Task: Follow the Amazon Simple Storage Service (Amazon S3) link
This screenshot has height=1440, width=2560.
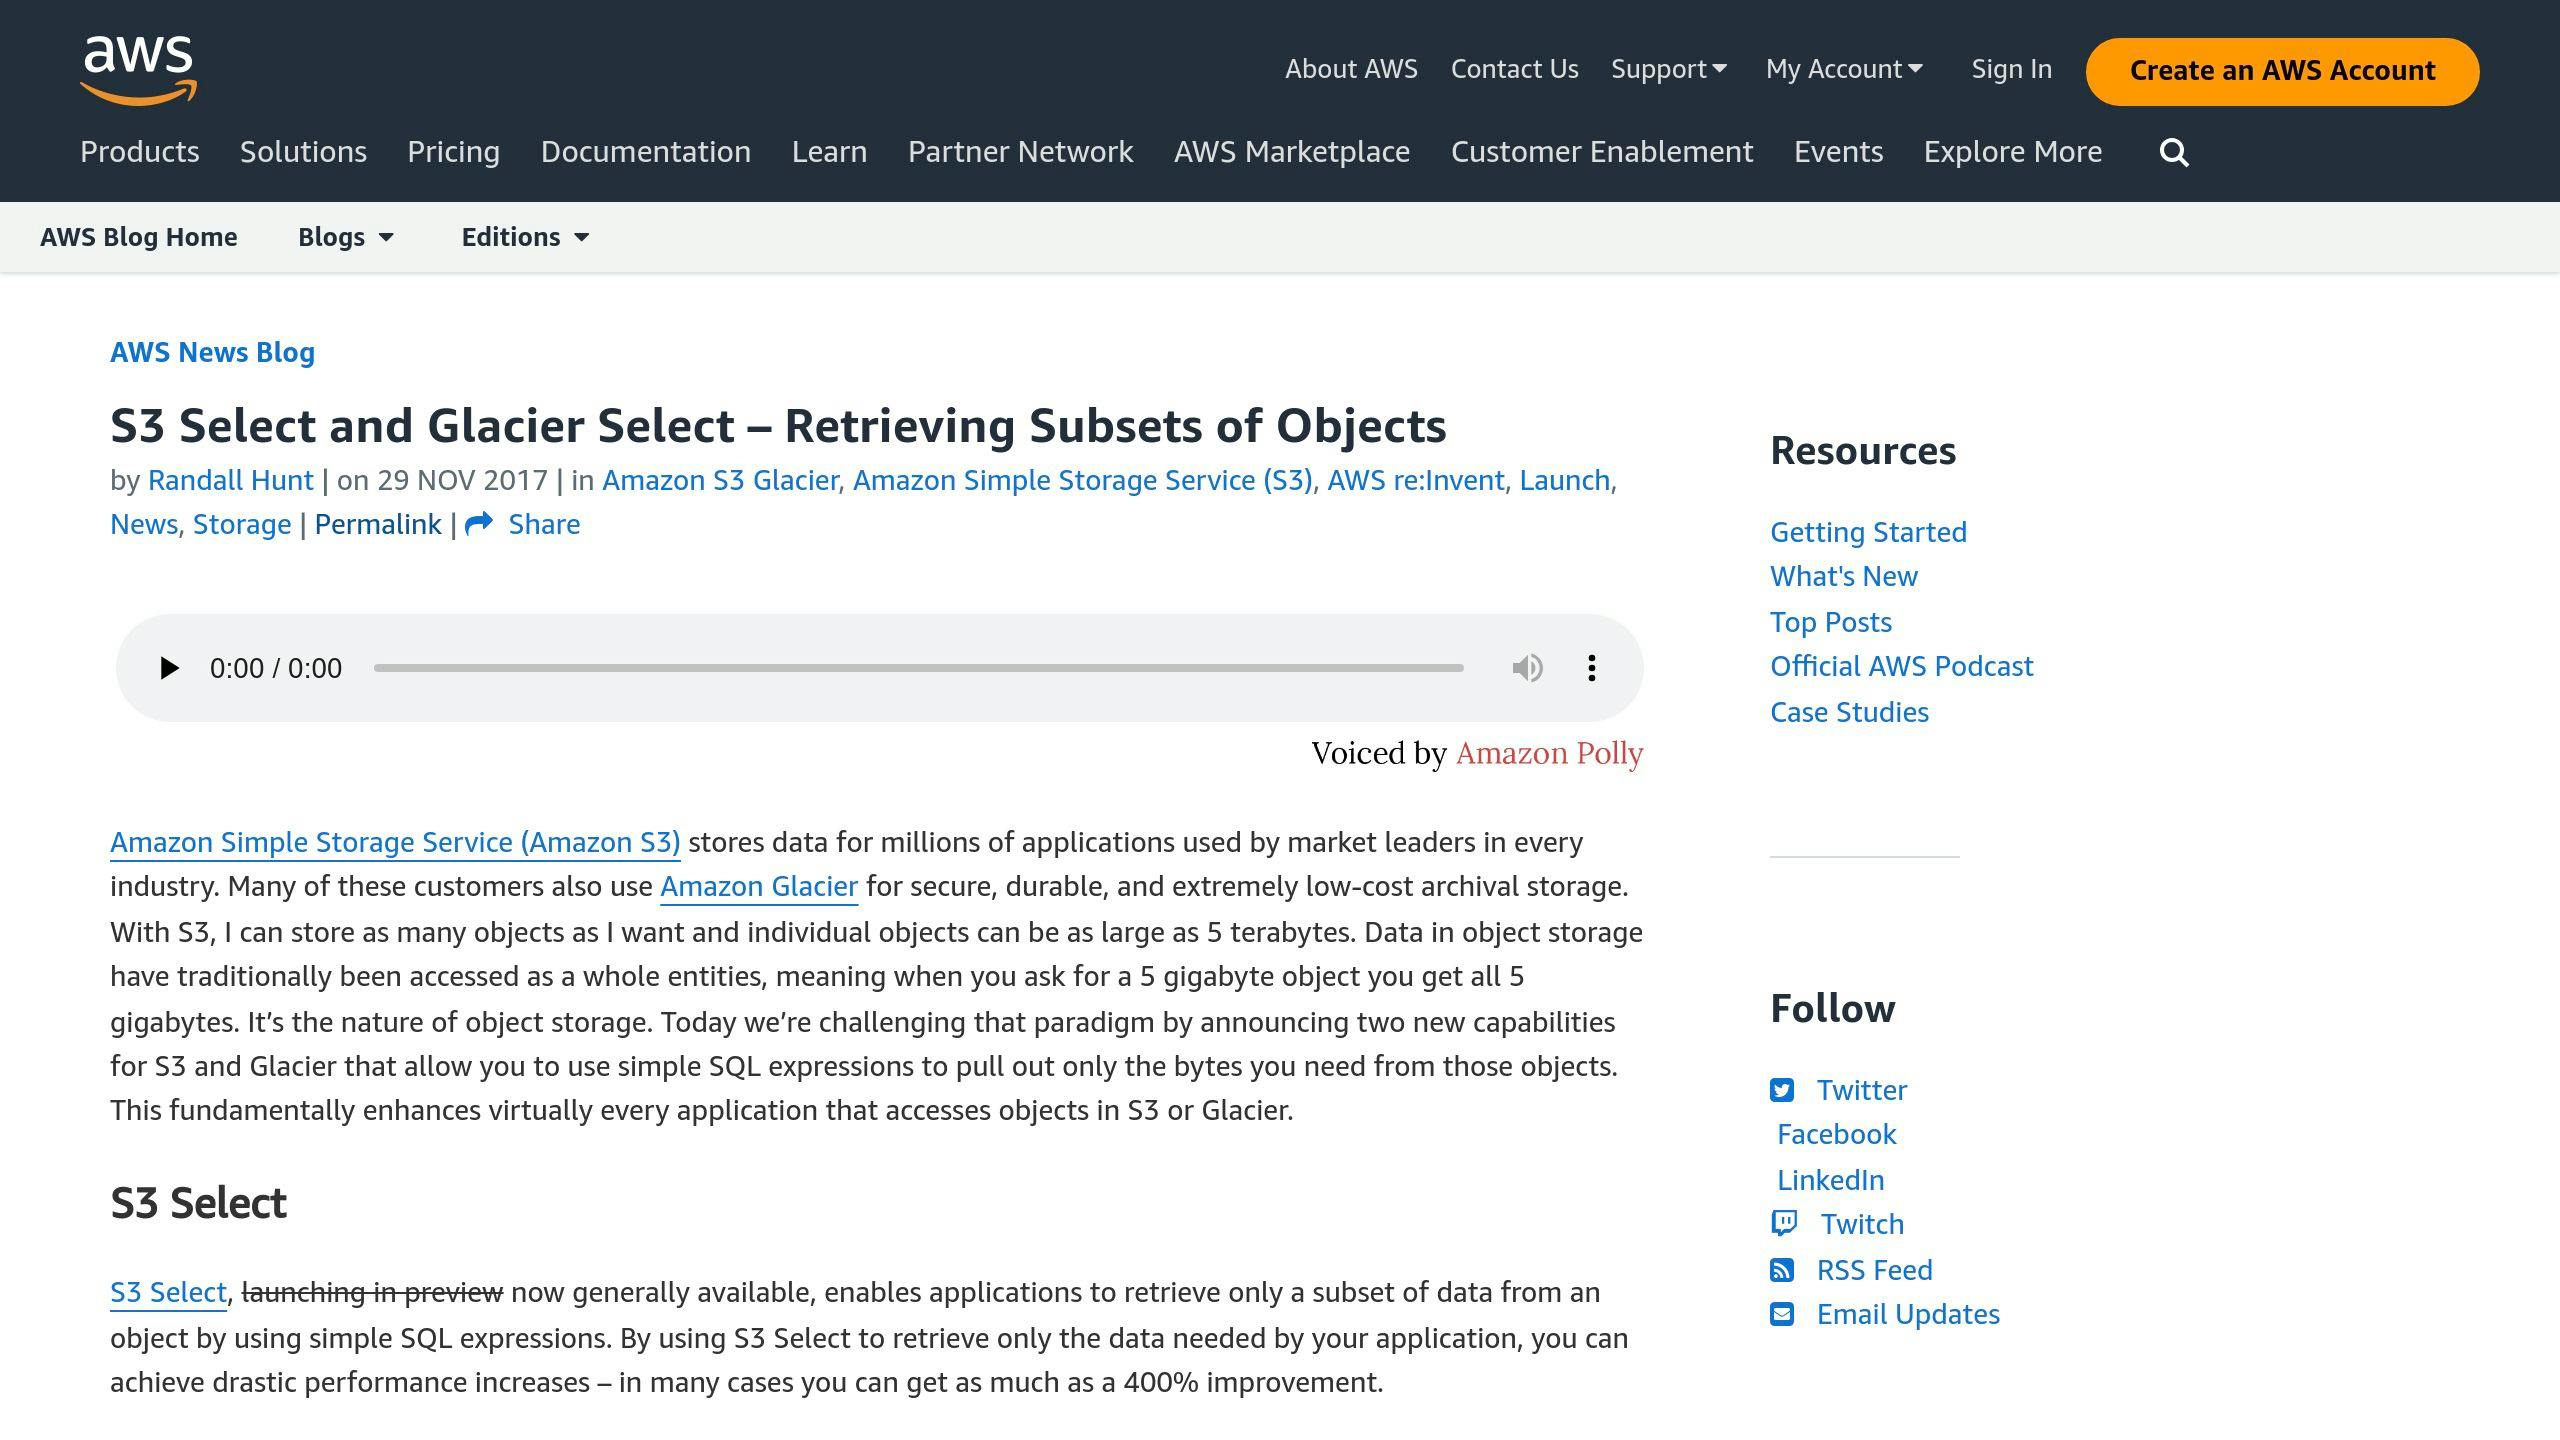Action: point(395,842)
